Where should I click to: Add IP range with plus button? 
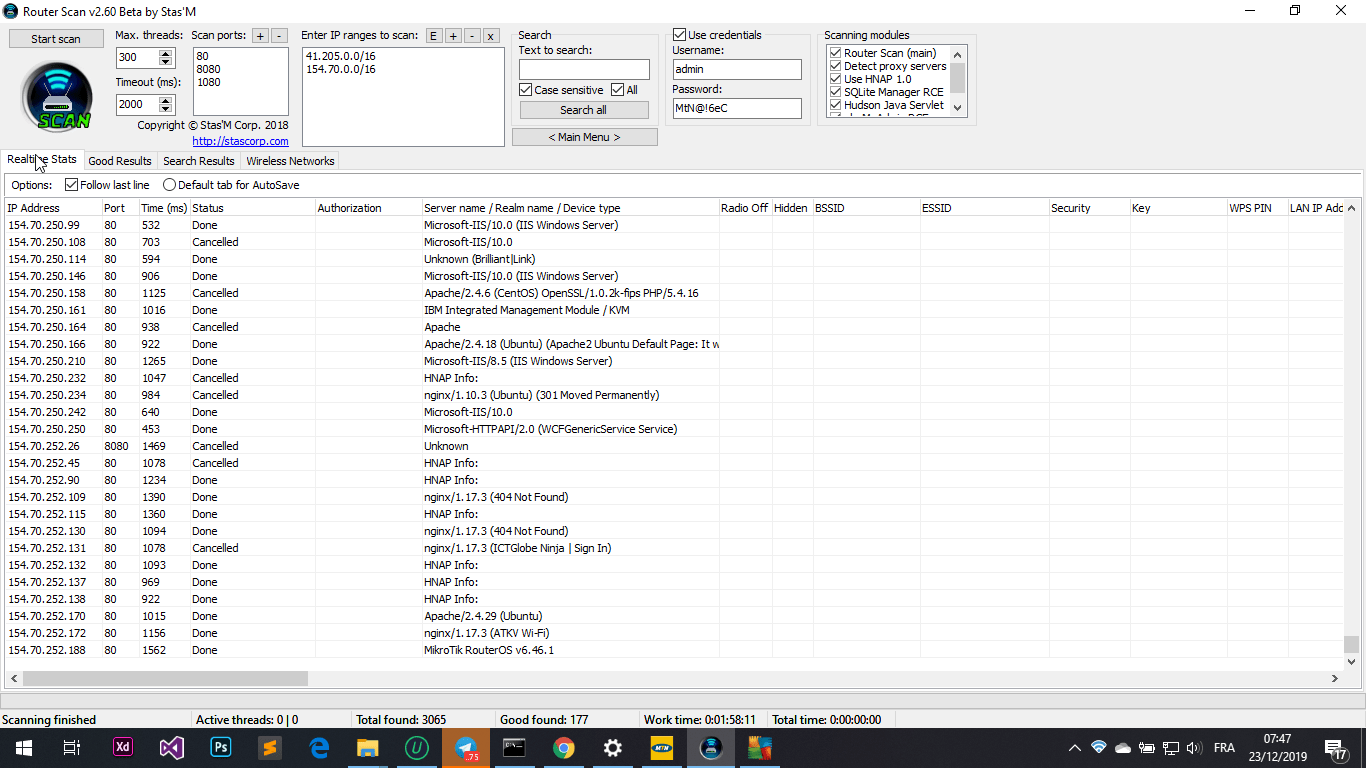453,36
